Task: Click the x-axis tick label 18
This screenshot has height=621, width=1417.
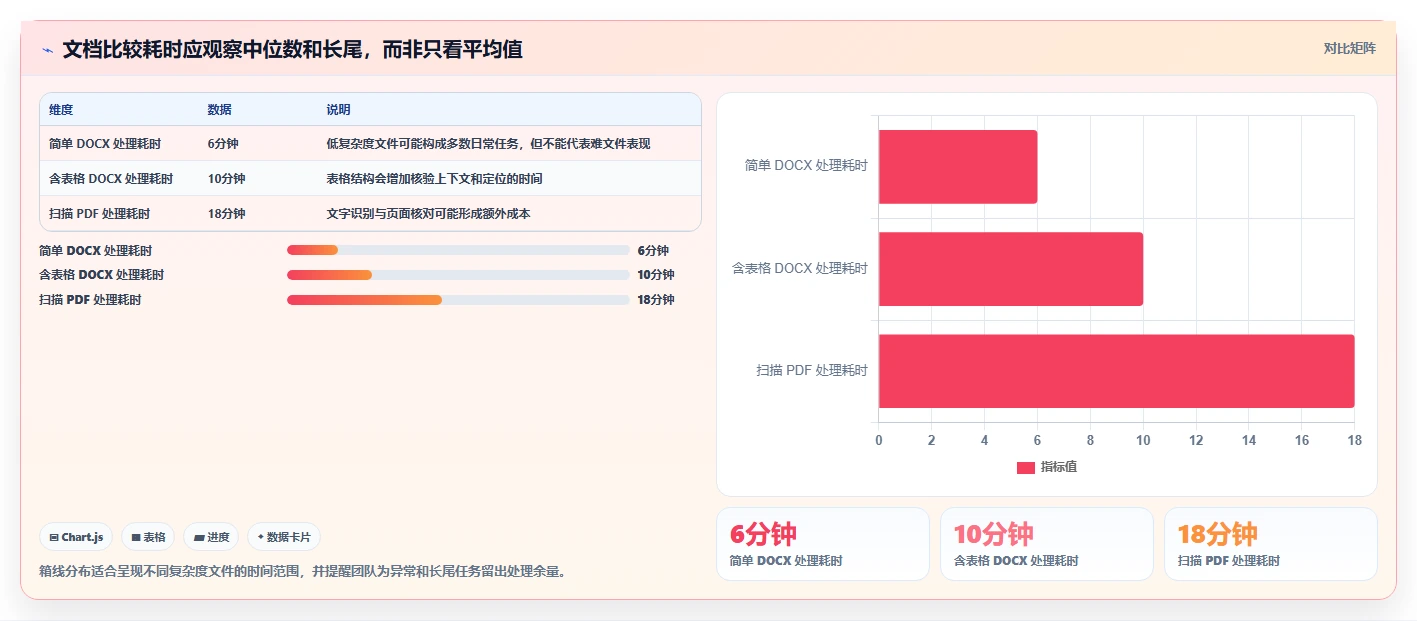Action: pos(1354,440)
